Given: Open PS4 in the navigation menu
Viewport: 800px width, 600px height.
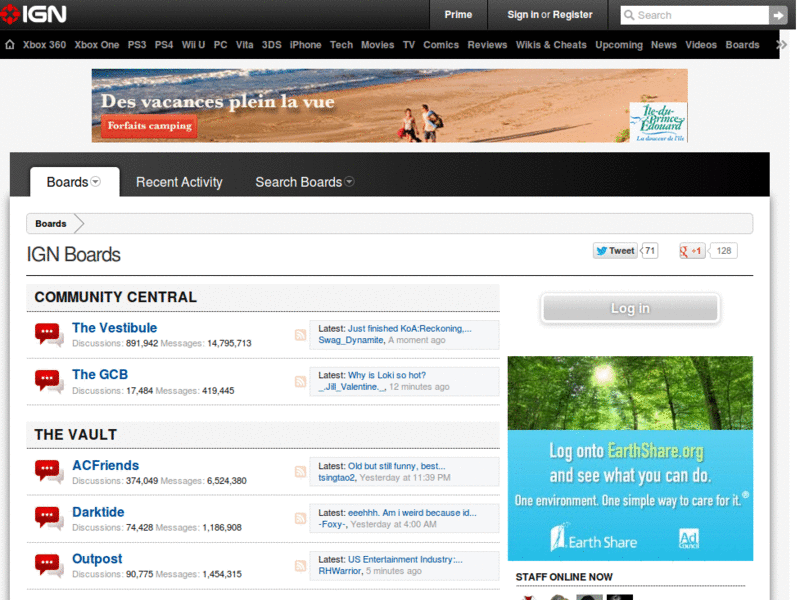Looking at the screenshot, I should point(164,45).
